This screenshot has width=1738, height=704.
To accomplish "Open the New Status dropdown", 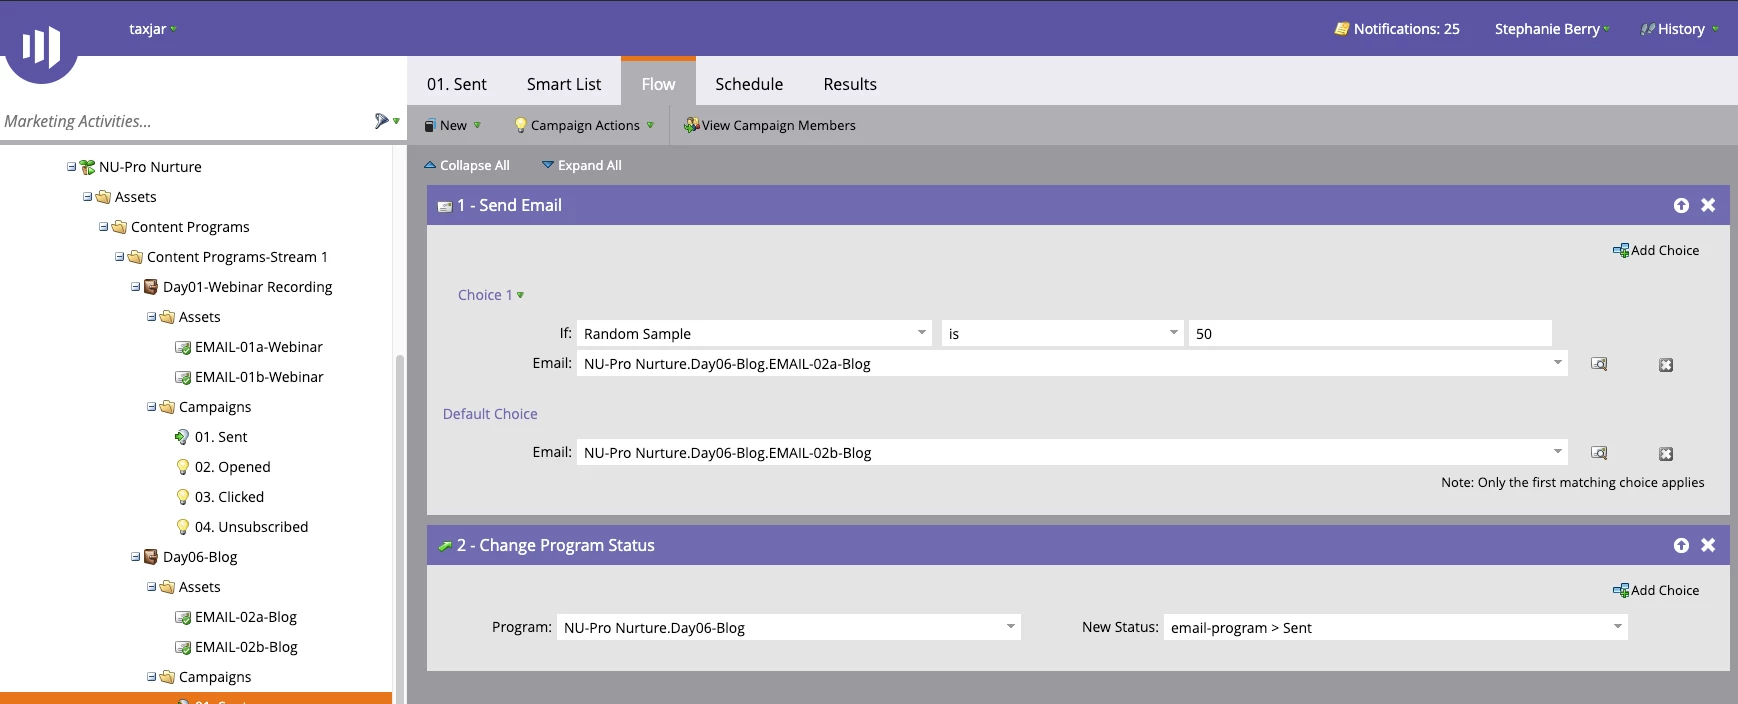I will coord(1617,627).
